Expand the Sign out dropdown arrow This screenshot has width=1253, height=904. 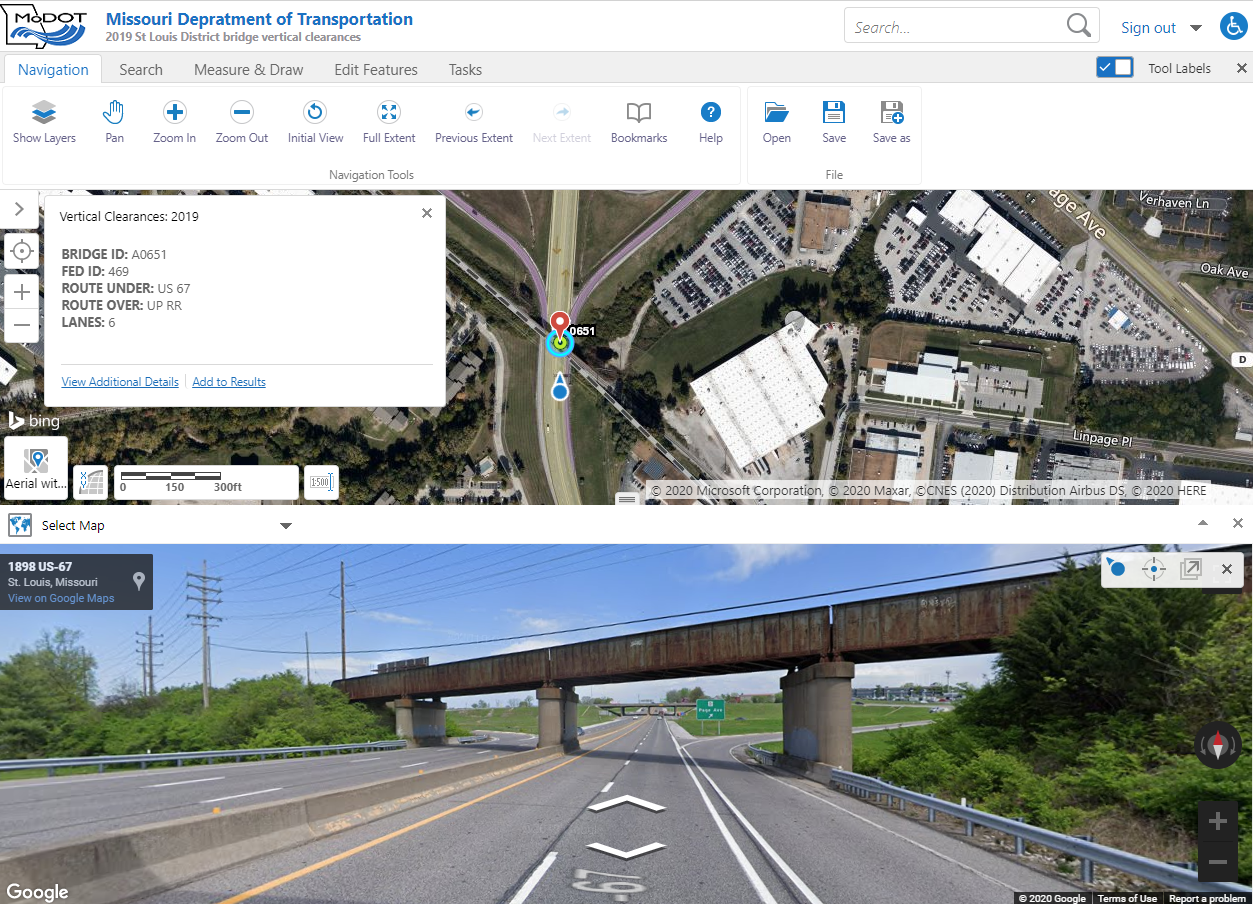pos(1196,28)
